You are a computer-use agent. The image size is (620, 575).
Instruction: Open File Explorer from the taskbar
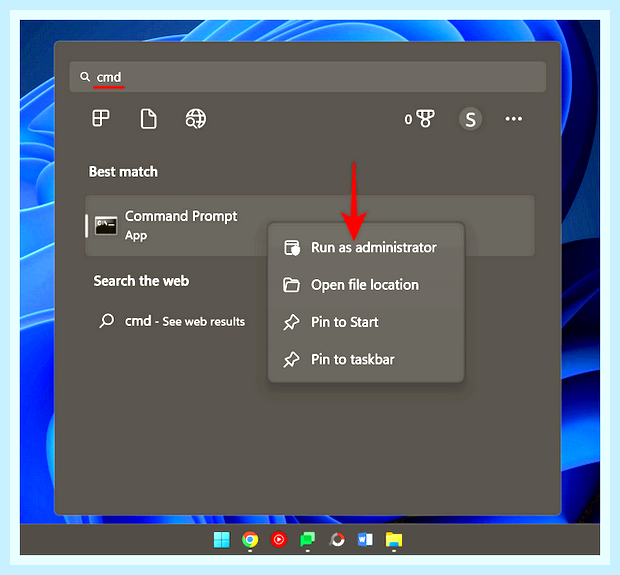(394, 539)
